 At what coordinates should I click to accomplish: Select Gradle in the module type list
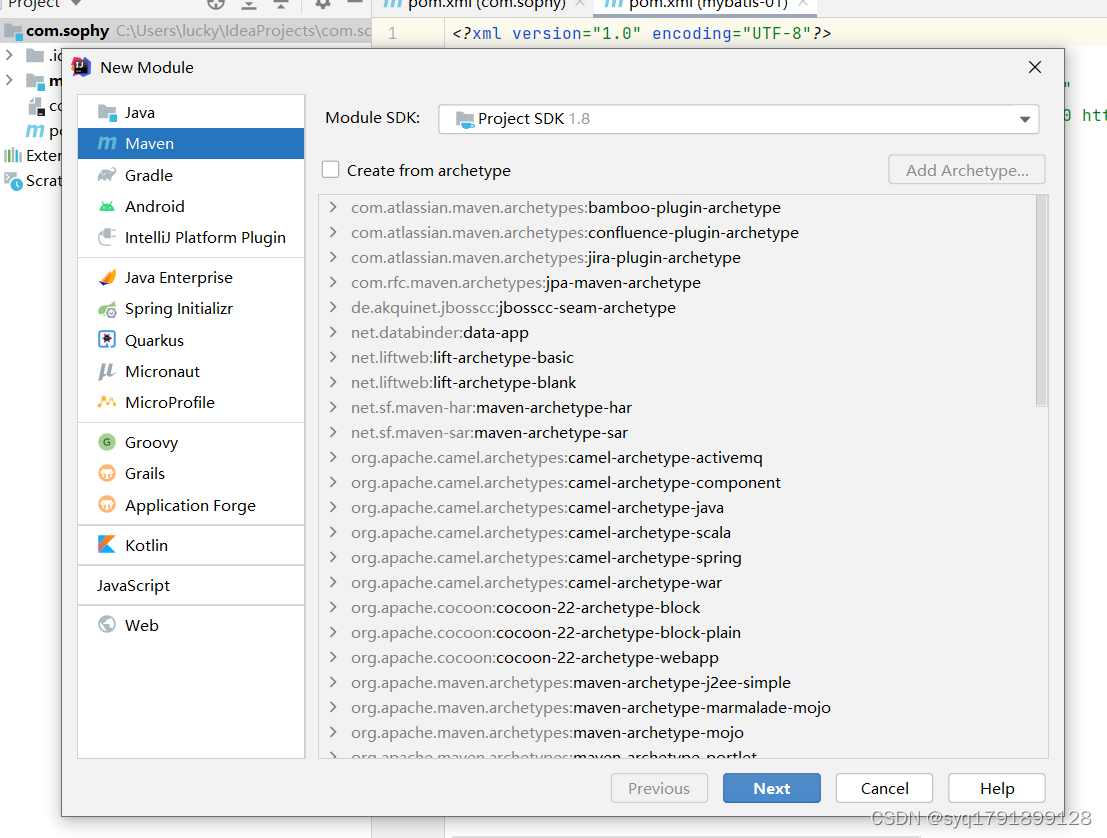point(191,175)
